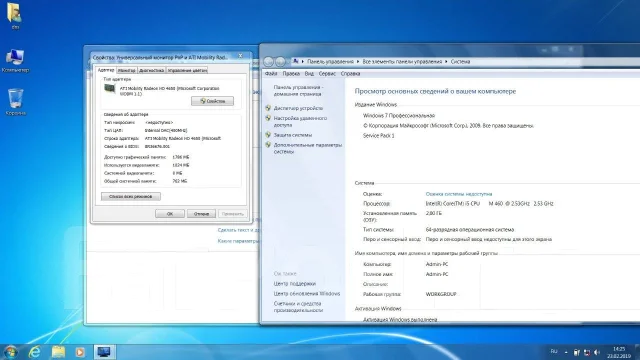Open the Корзина recycle bin icon
The width and height of the screenshot is (640, 360).
point(16,102)
